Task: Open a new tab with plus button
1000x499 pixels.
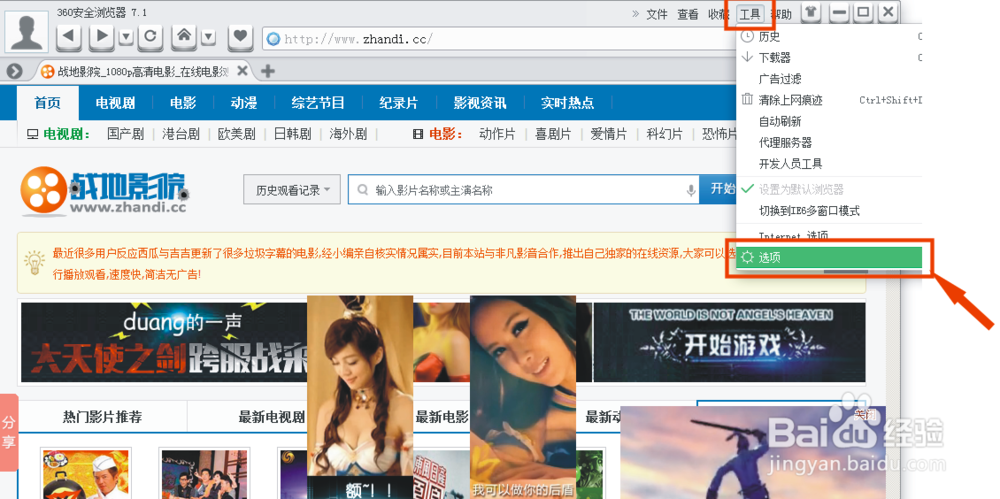Action: coord(268,71)
